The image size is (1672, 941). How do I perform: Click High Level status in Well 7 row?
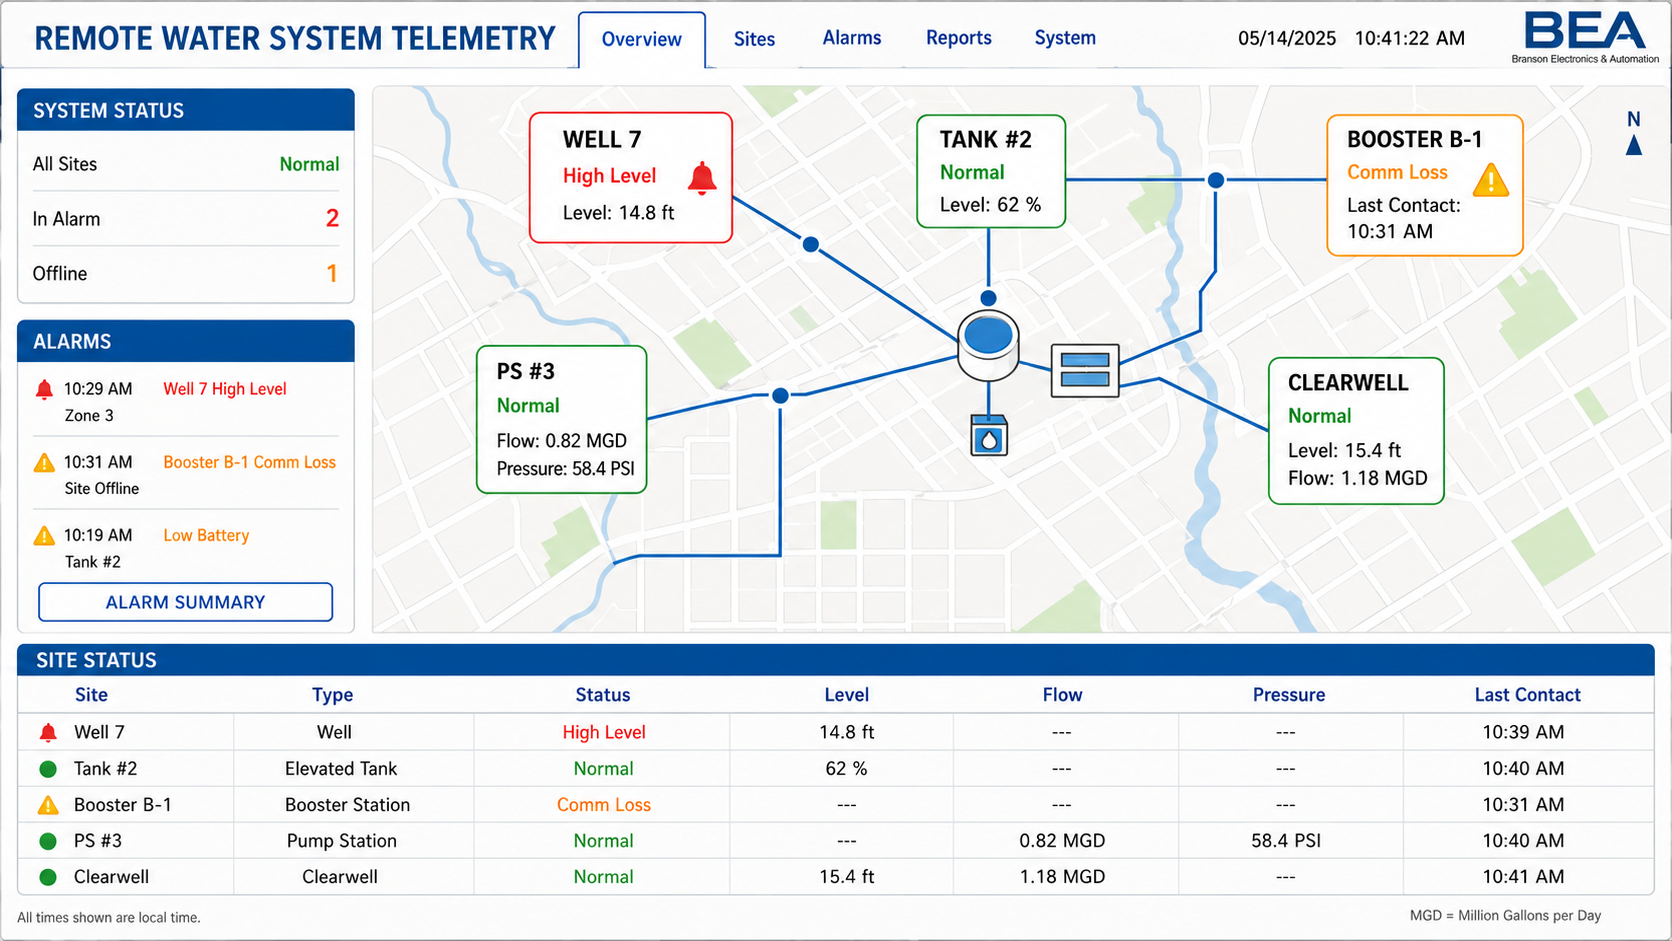pyautogui.click(x=604, y=732)
